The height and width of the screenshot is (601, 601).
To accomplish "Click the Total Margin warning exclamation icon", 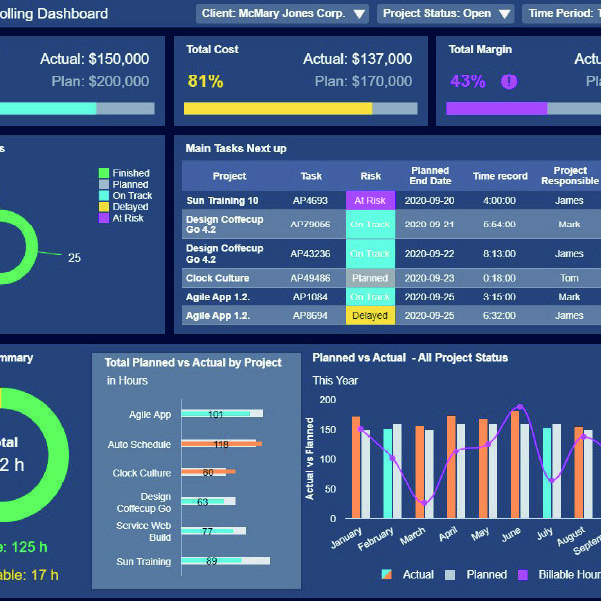I will click(509, 81).
